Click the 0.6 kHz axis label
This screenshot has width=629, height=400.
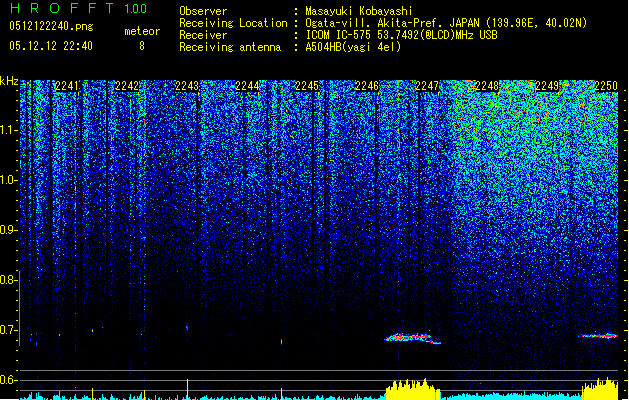coord(9,380)
